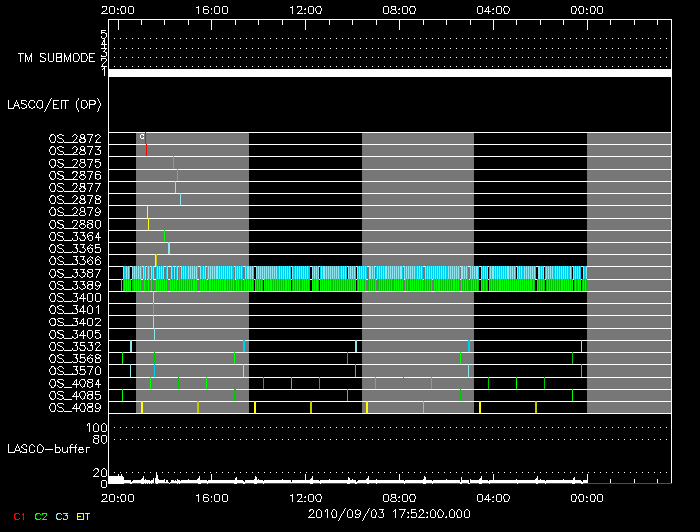Screen dimensions: 700x532
Task: Select the green C2 legend entry
Action: coord(41,516)
